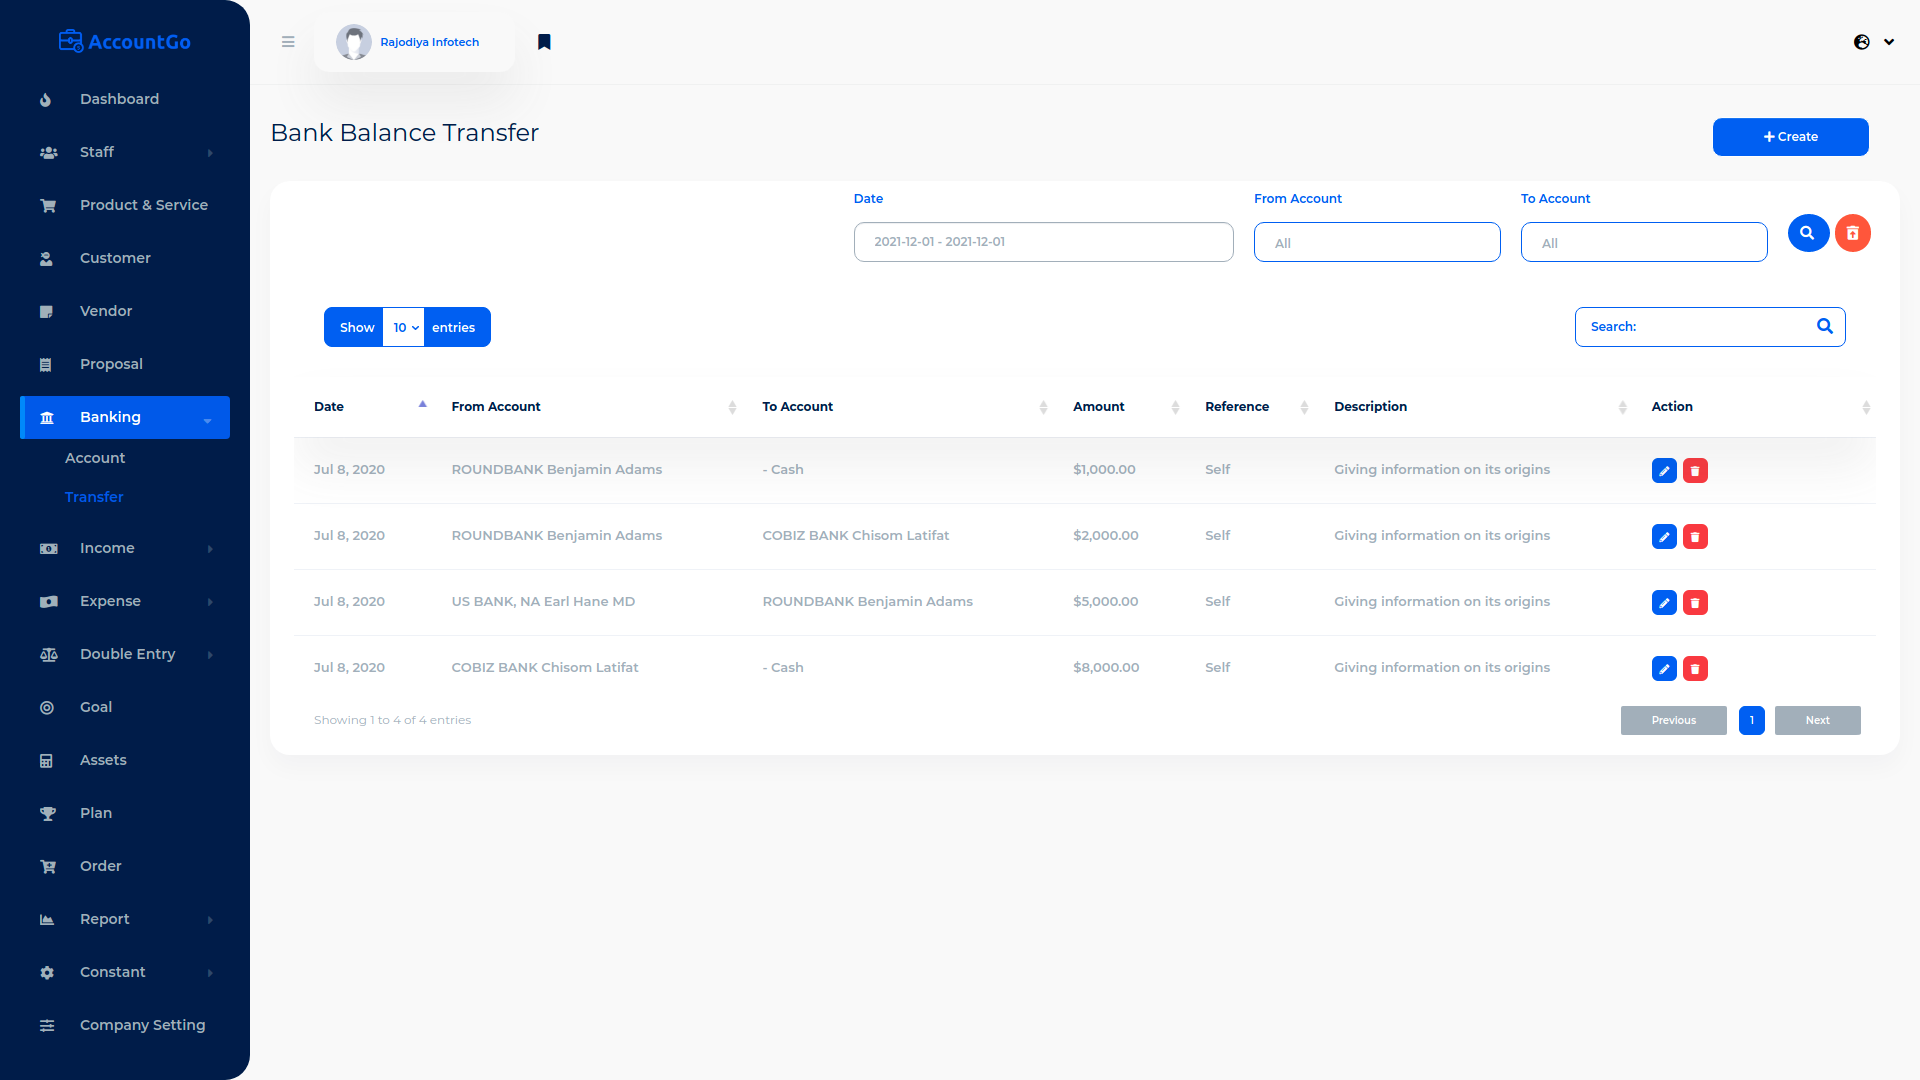Click the Date range input field
The height and width of the screenshot is (1080, 1920).
pyautogui.click(x=1043, y=242)
